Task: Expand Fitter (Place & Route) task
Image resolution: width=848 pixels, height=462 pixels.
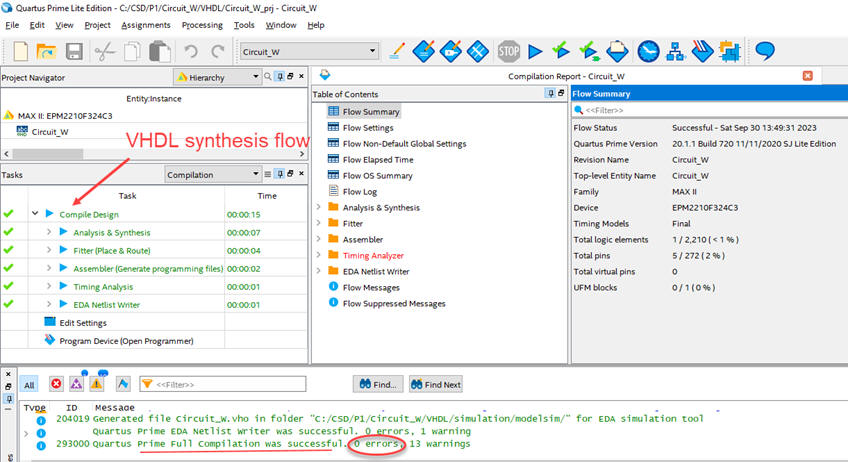Action: click(49, 250)
